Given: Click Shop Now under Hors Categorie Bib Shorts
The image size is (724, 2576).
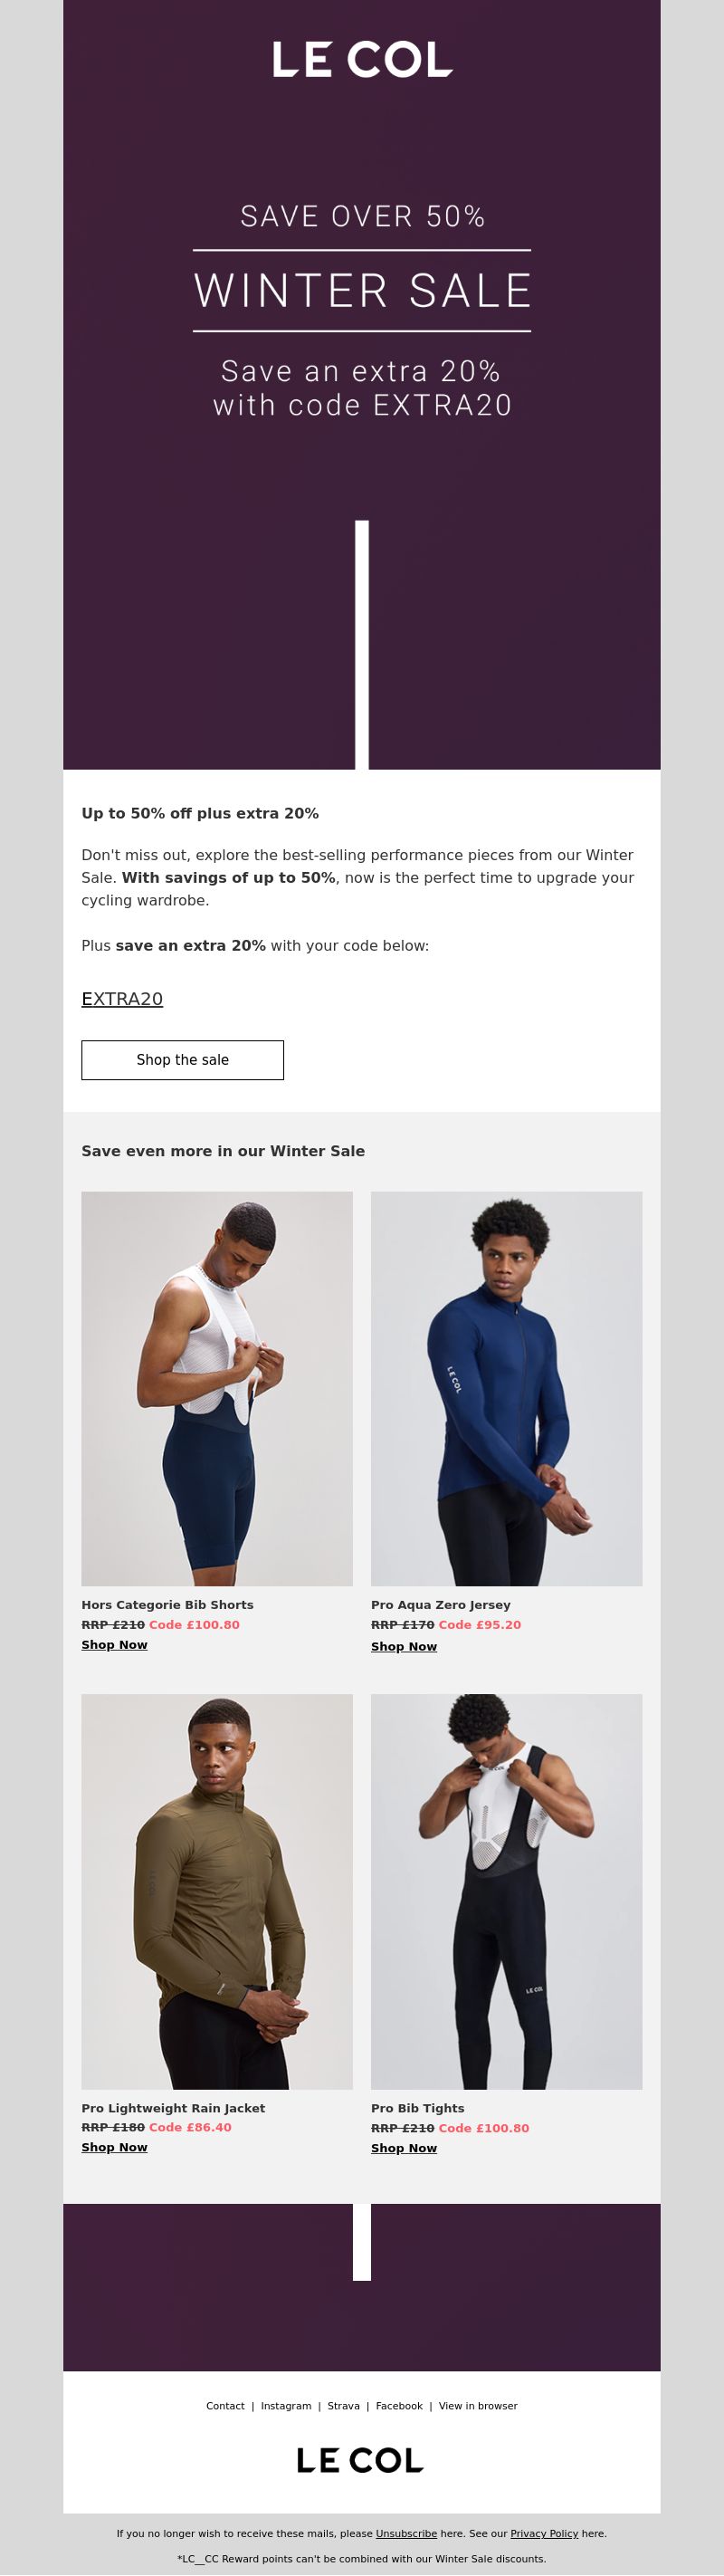Looking at the screenshot, I should click(114, 1645).
